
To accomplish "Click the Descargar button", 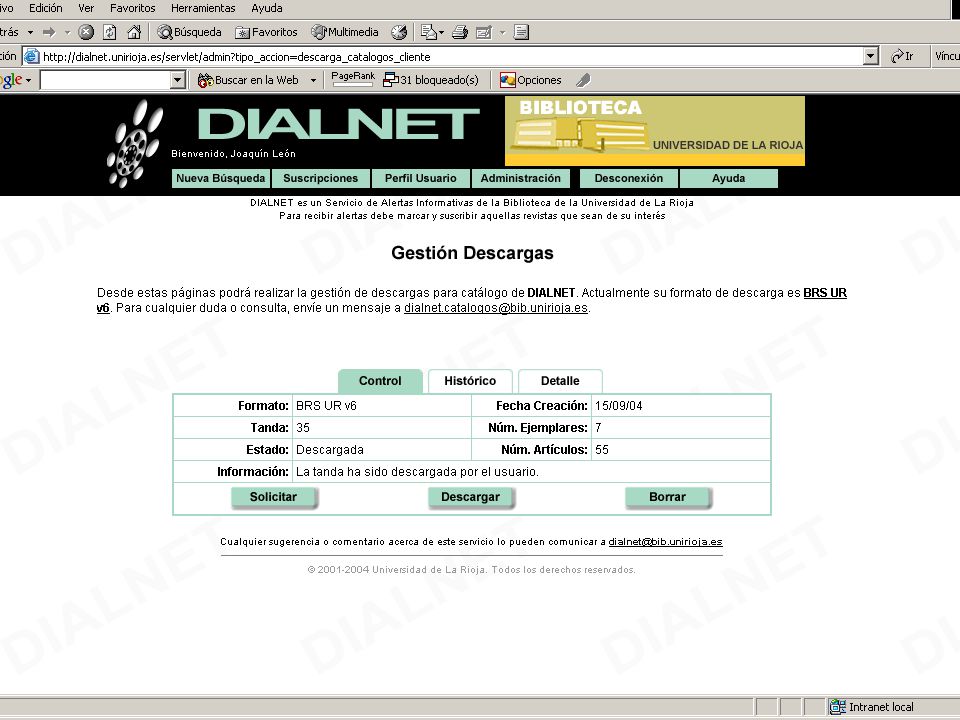I will click(x=470, y=497).
